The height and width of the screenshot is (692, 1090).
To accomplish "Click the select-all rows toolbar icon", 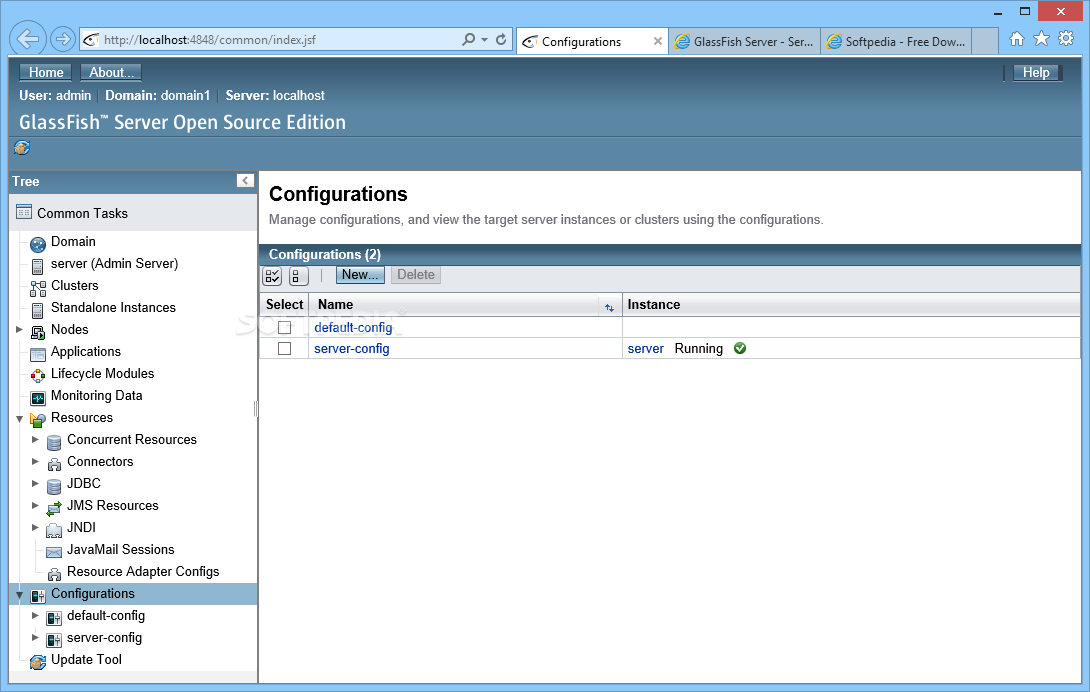I will point(272,276).
